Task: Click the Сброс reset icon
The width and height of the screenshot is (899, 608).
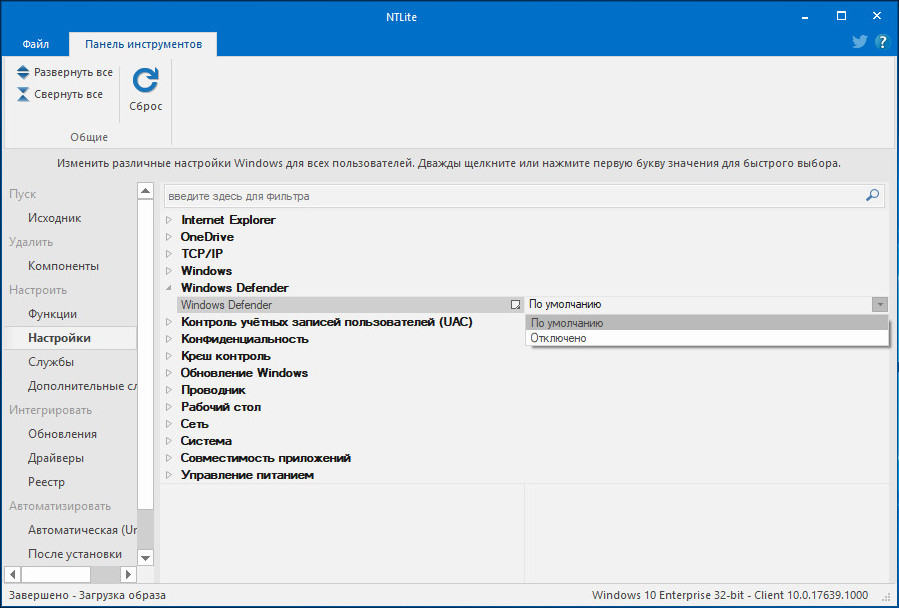Action: [x=146, y=80]
